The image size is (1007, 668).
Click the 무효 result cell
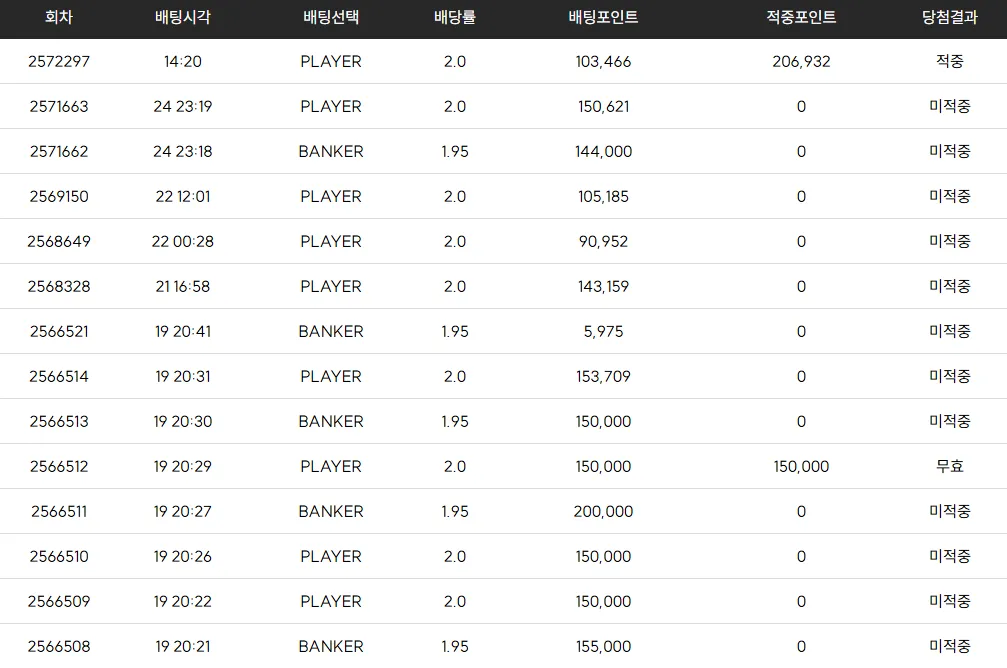[949, 466]
